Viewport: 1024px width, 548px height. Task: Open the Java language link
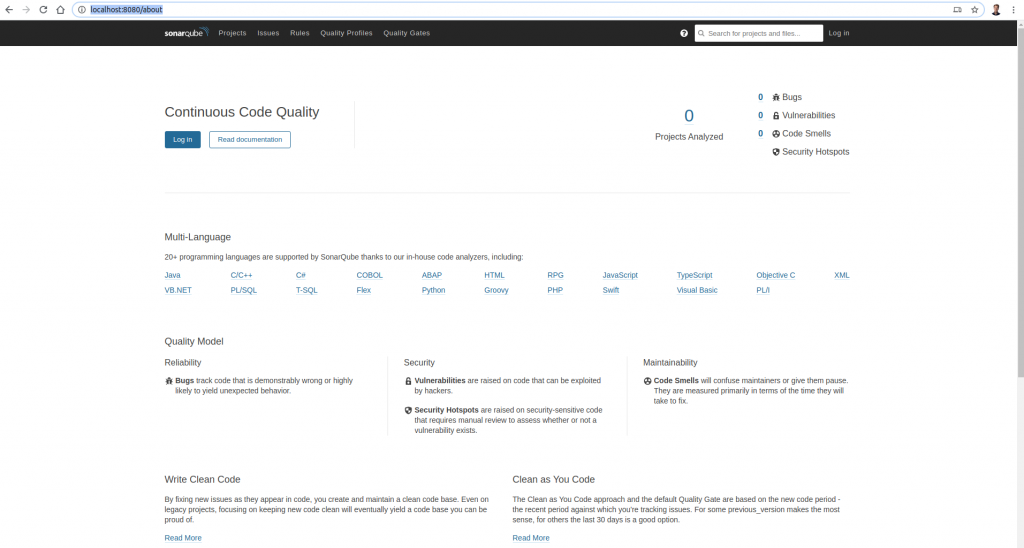[x=172, y=276]
